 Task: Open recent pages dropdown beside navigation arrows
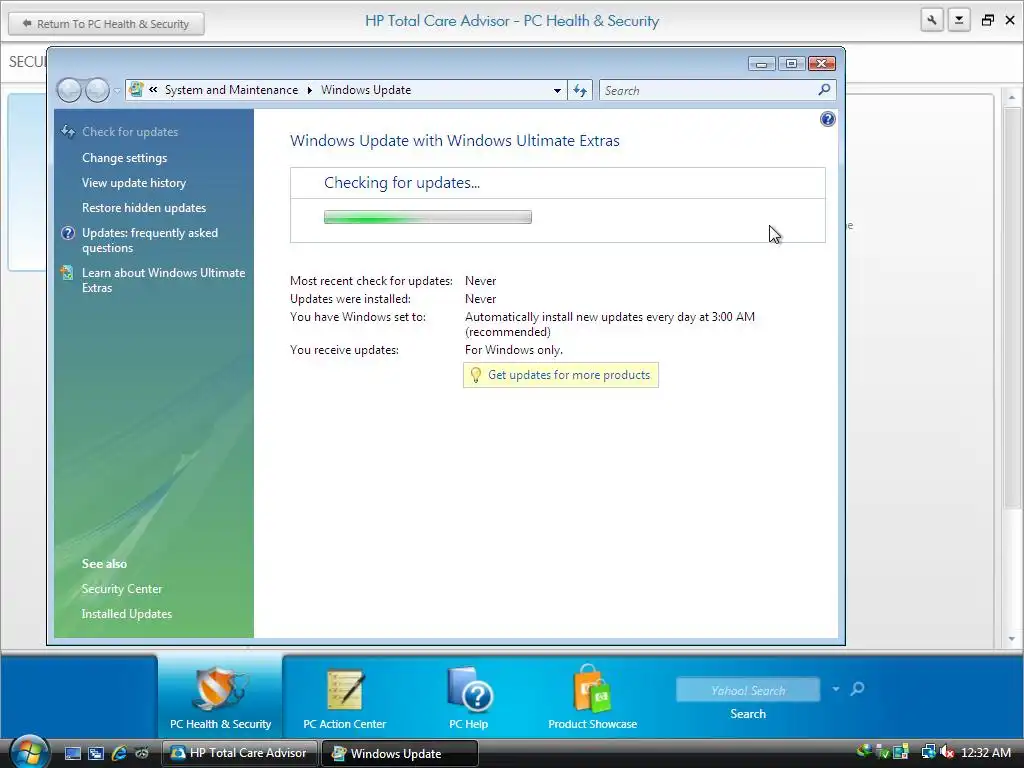pos(117,91)
